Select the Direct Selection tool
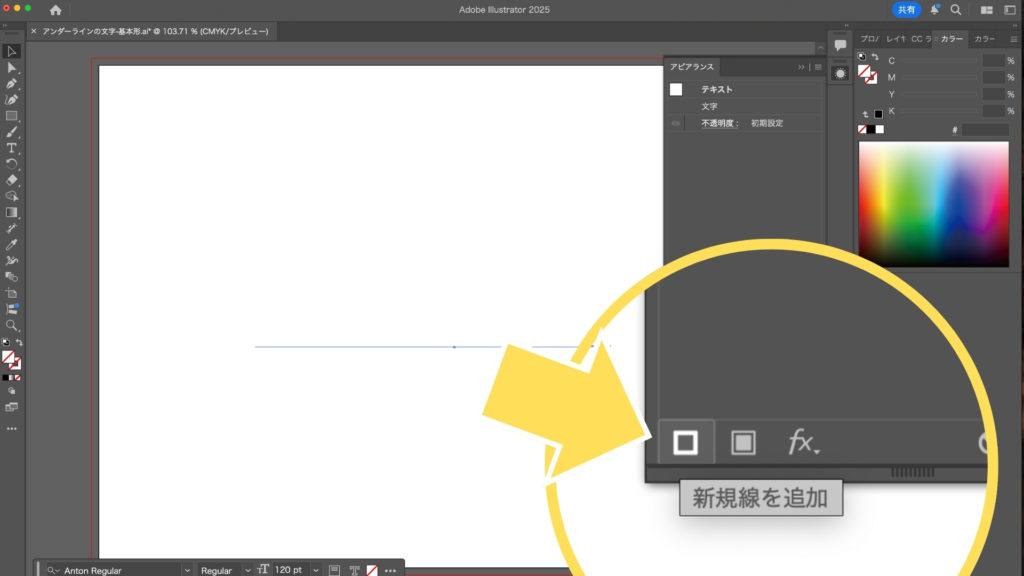 [x=12, y=67]
